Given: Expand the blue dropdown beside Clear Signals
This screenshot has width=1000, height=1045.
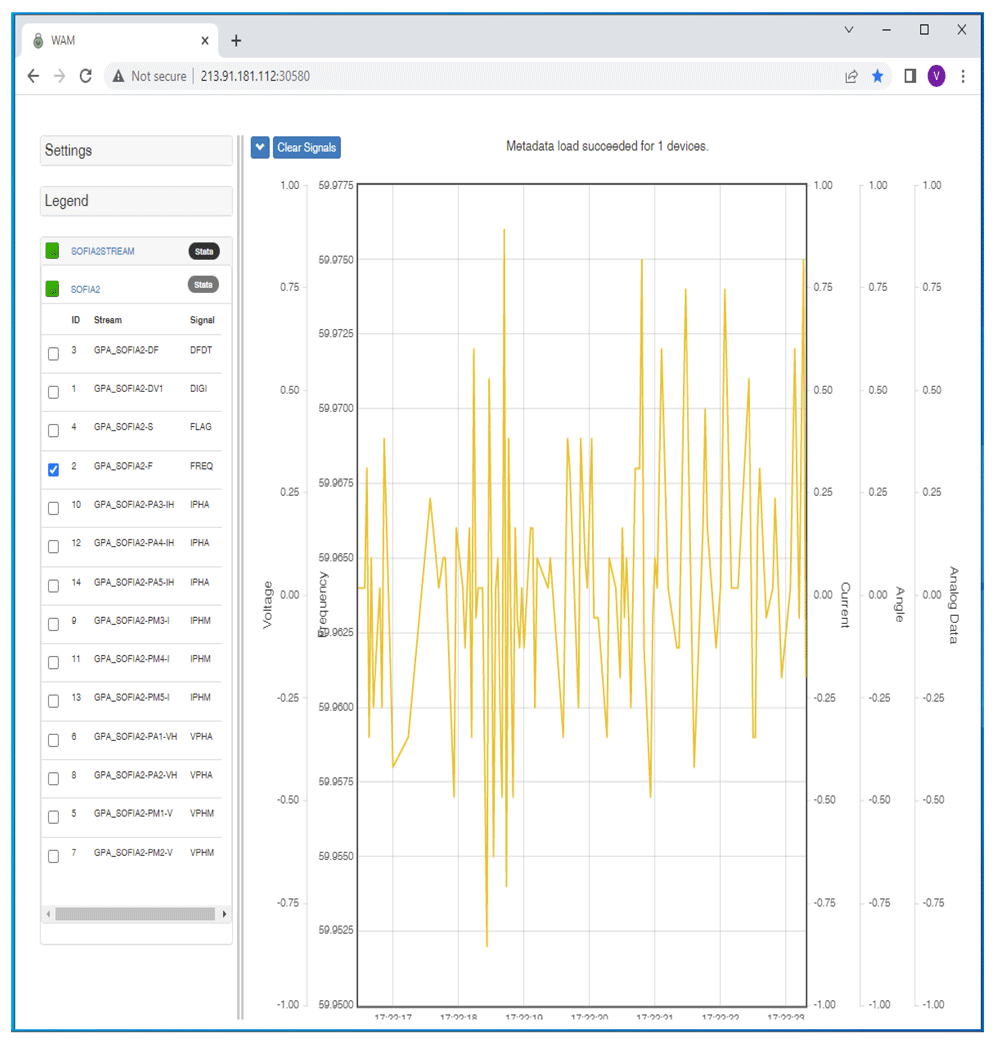Looking at the screenshot, I should (260, 147).
